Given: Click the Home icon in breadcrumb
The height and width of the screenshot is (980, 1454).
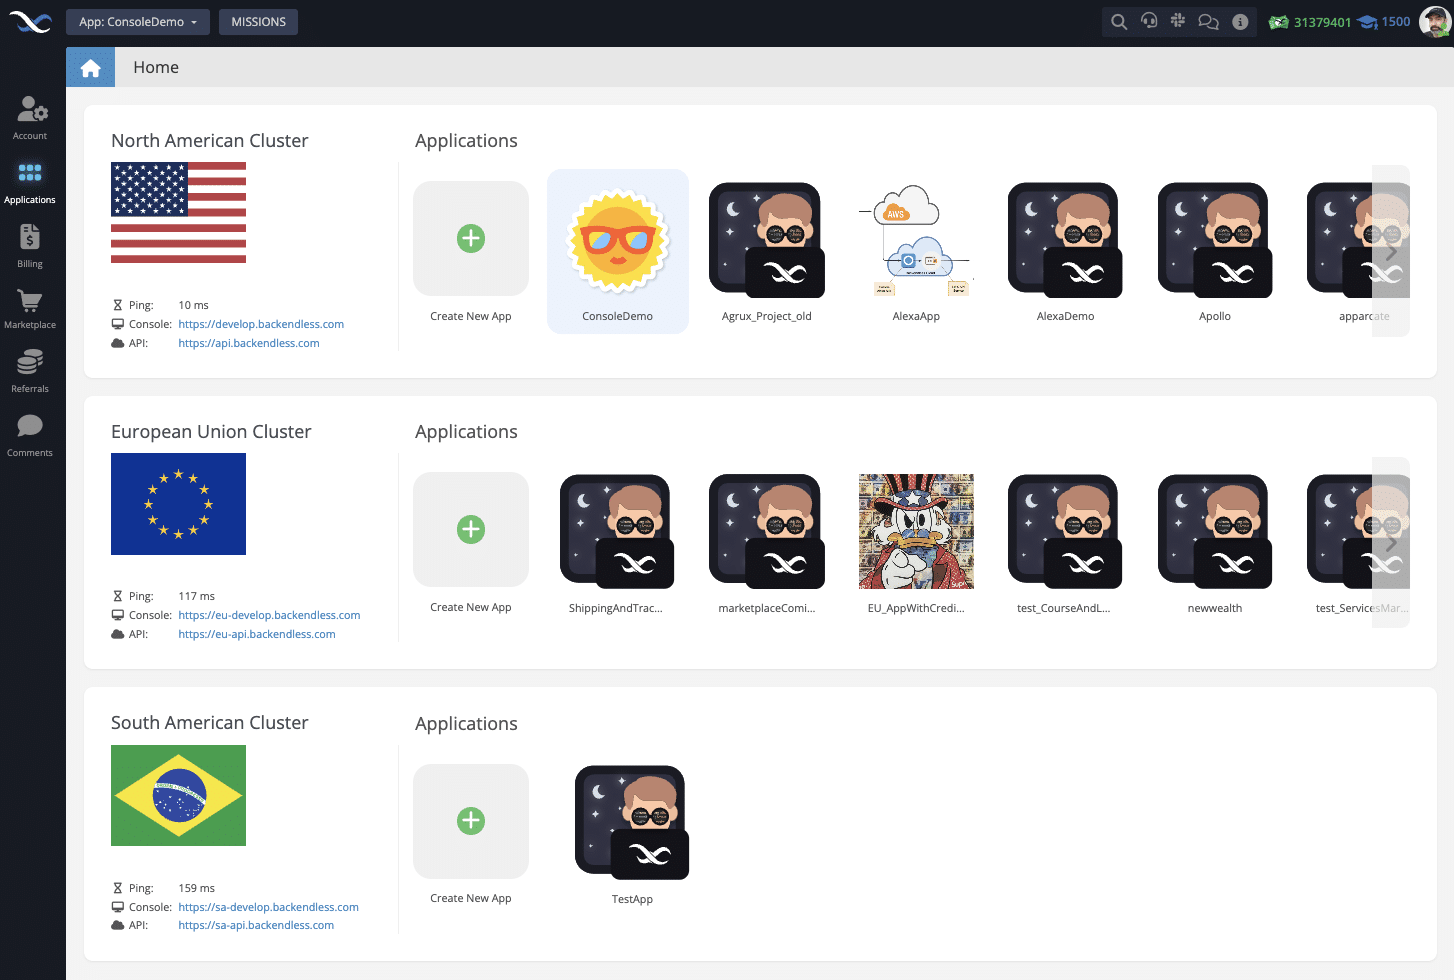Looking at the screenshot, I should click(x=91, y=67).
